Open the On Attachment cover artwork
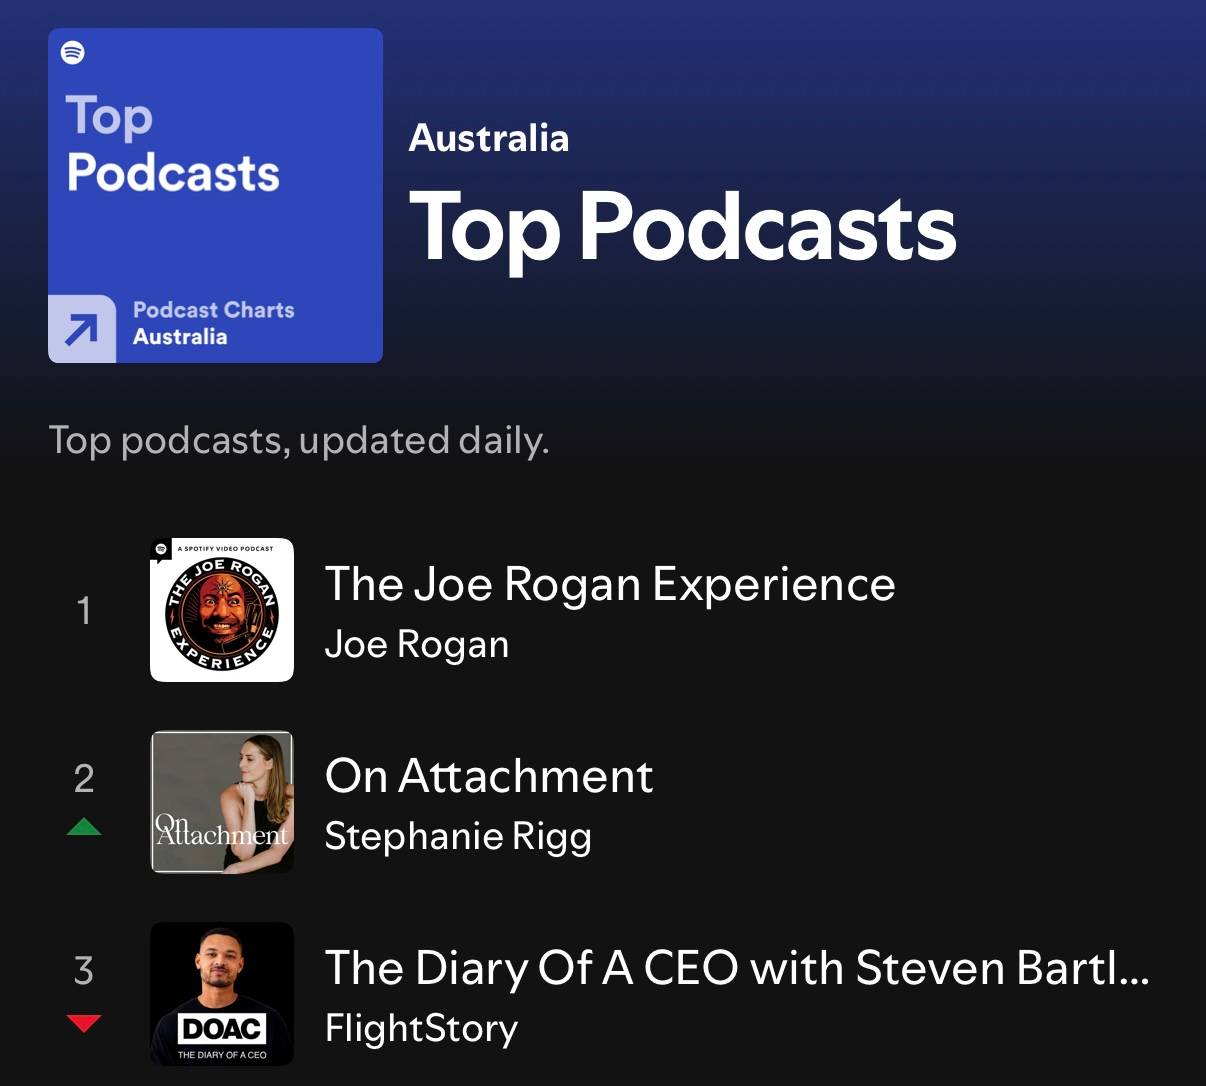The height and width of the screenshot is (1086, 1206). 222,802
